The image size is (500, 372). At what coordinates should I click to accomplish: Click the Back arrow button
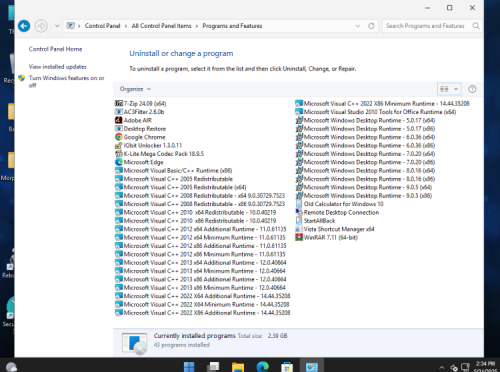24,26
